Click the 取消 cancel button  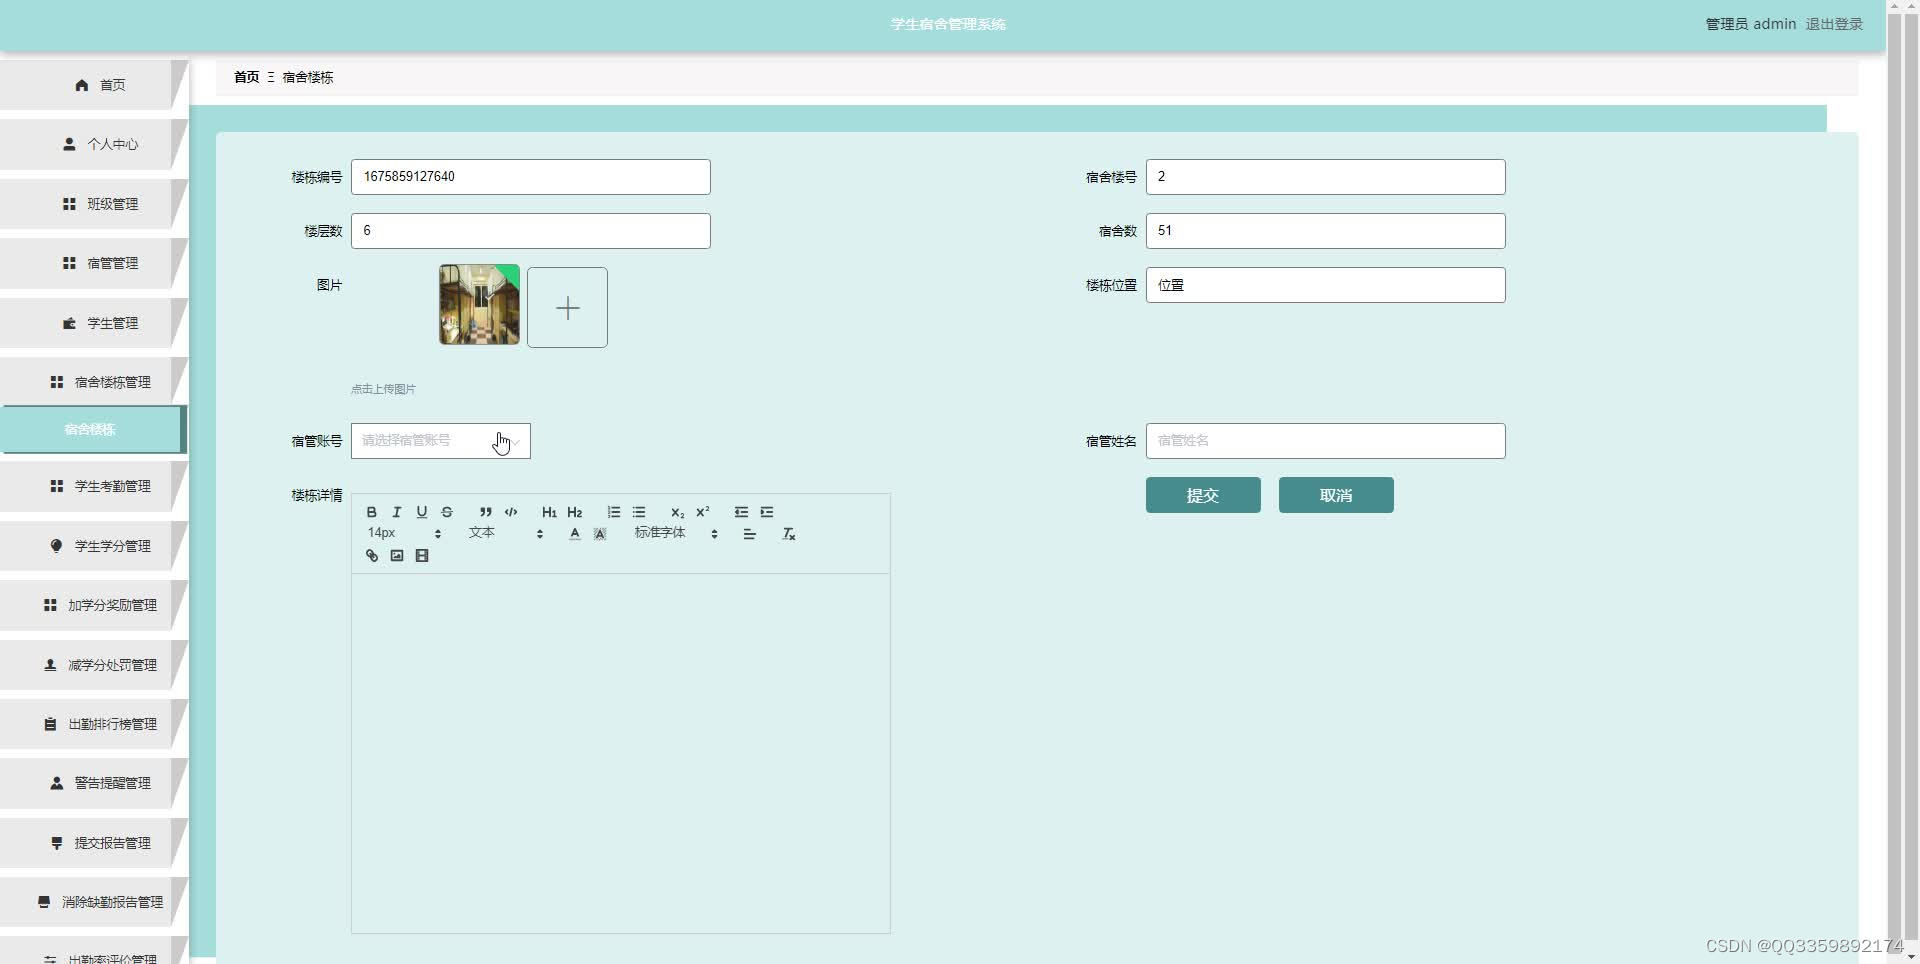[1336, 495]
